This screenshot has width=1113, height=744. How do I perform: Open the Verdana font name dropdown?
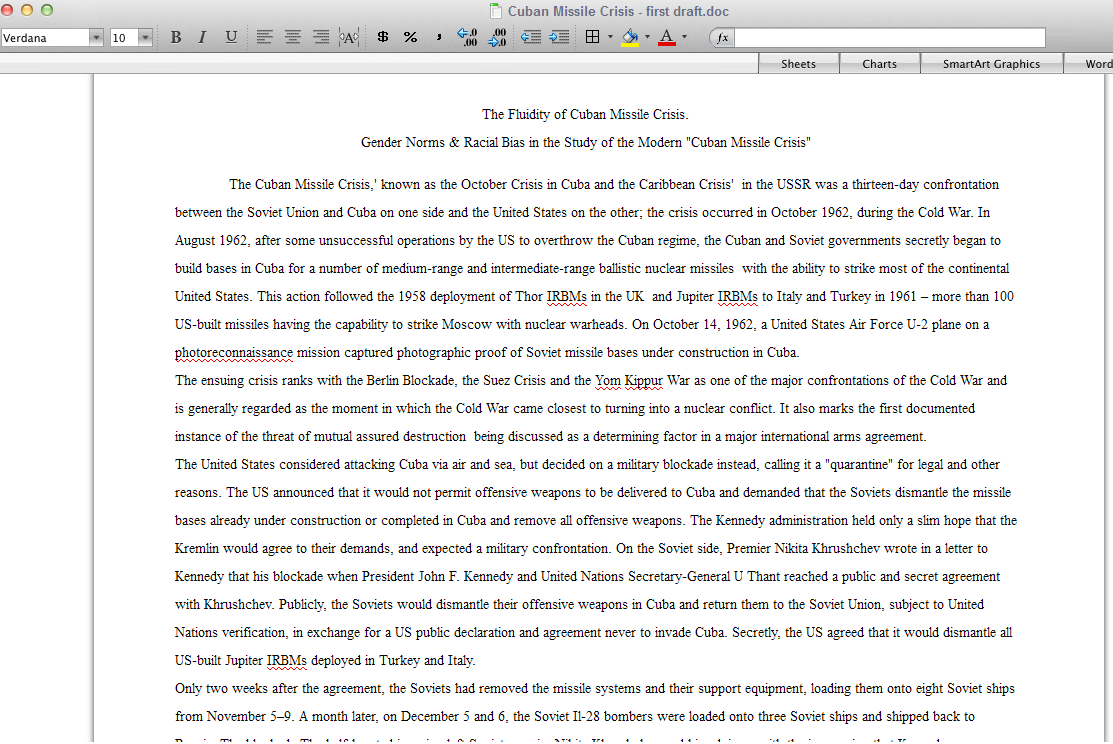[96, 38]
